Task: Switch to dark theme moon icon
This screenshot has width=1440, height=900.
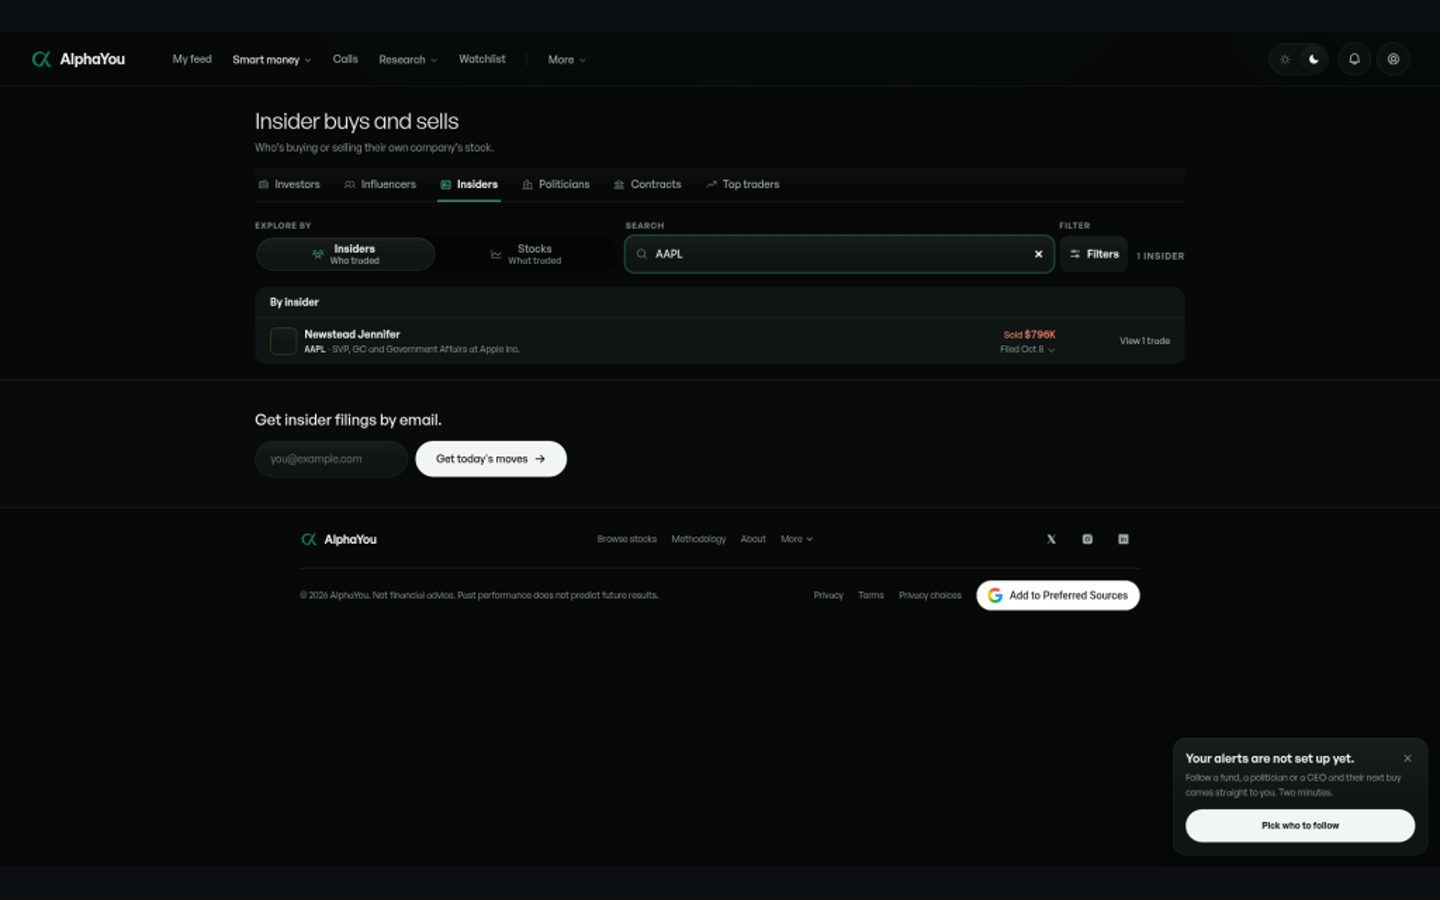Action: click(1314, 59)
